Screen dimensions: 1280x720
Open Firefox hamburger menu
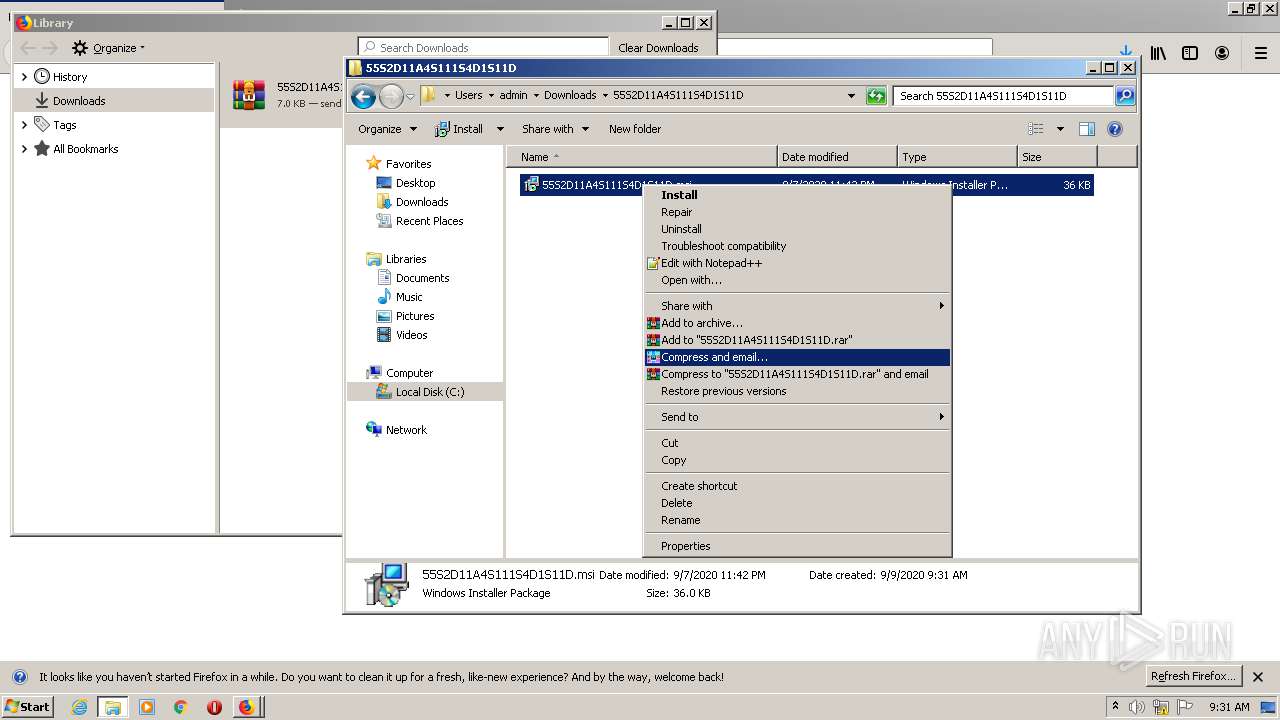coord(1261,53)
